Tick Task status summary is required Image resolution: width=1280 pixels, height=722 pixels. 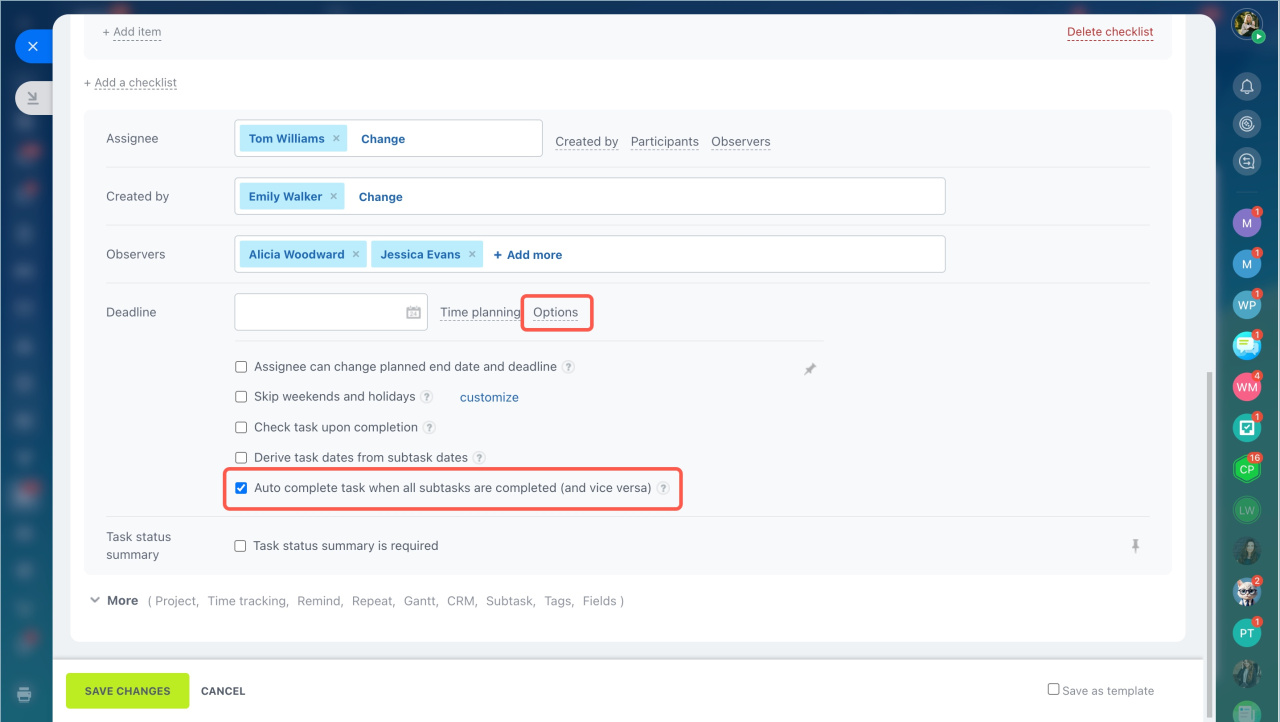pos(240,546)
